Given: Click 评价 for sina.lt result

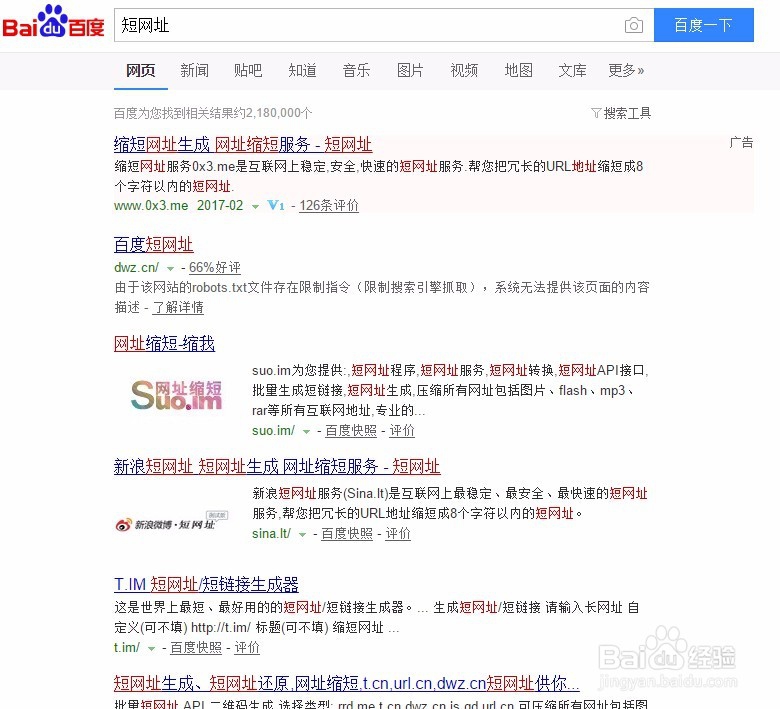Looking at the screenshot, I should [x=397, y=533].
